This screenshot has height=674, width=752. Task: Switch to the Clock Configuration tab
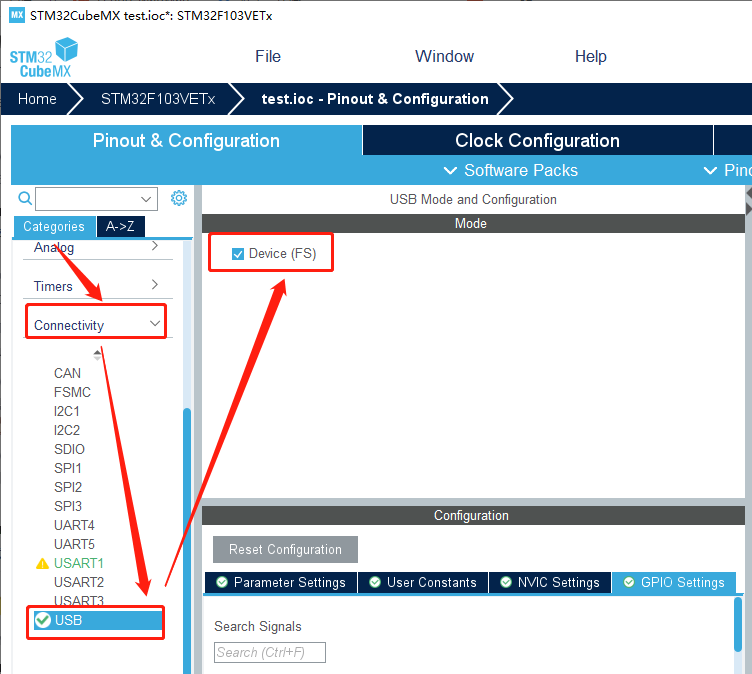click(x=538, y=141)
